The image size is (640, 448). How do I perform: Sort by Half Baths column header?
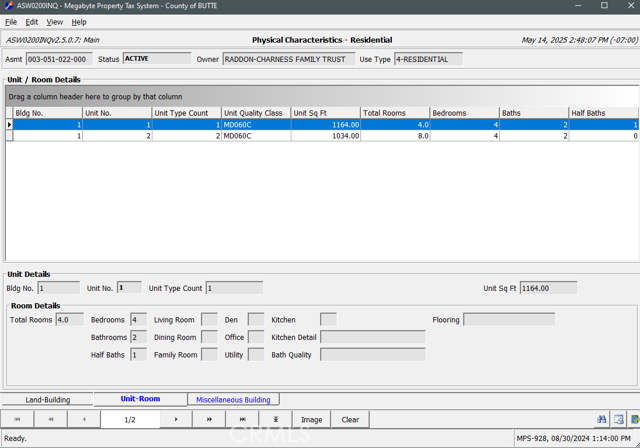click(x=603, y=113)
